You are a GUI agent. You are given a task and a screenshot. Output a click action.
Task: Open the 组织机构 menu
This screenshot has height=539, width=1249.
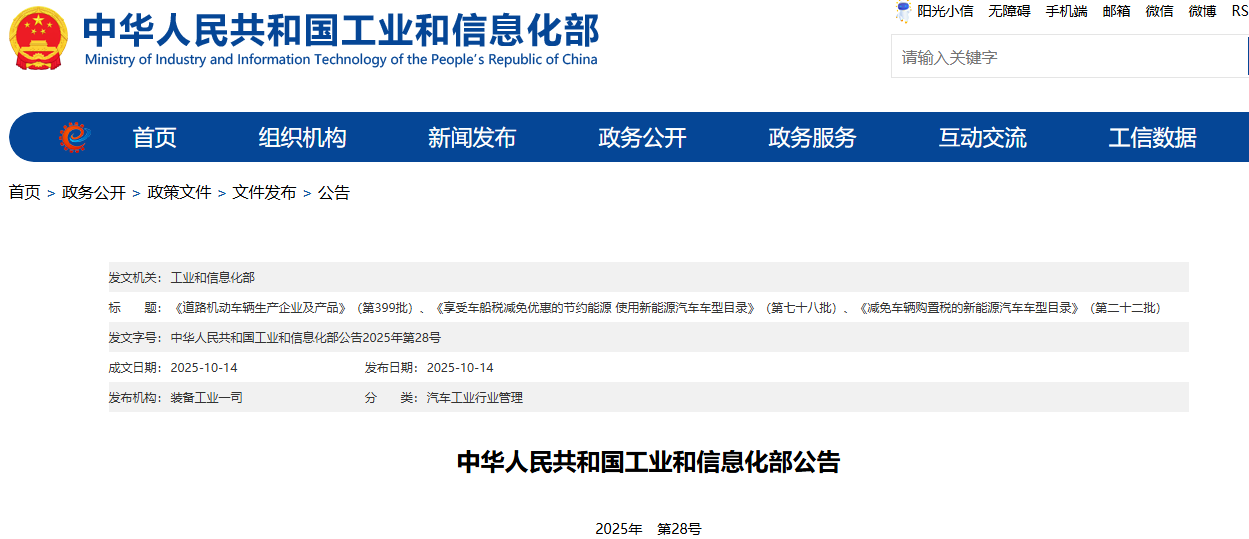[302, 138]
